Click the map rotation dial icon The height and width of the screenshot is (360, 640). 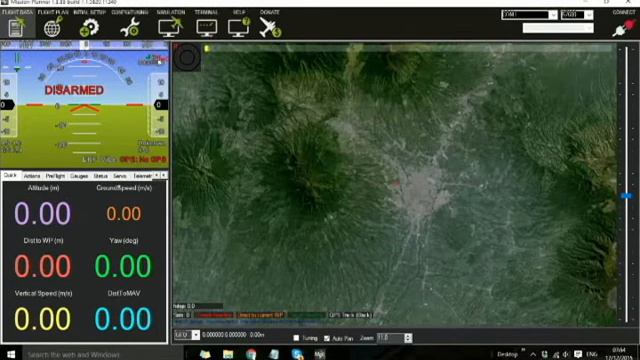point(187,57)
